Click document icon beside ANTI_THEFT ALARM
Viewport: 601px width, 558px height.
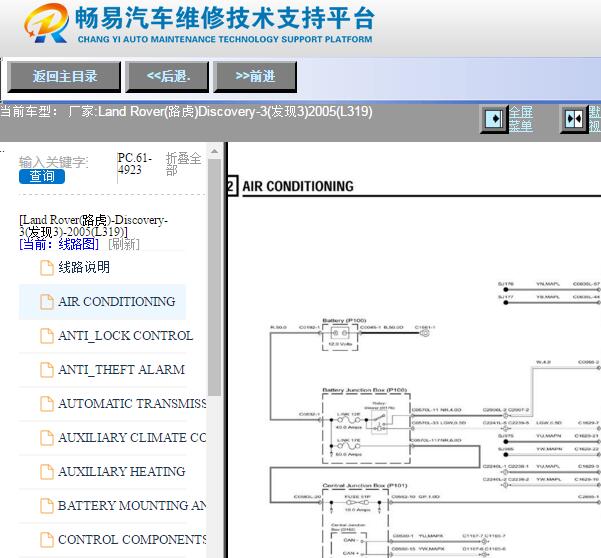tap(47, 370)
